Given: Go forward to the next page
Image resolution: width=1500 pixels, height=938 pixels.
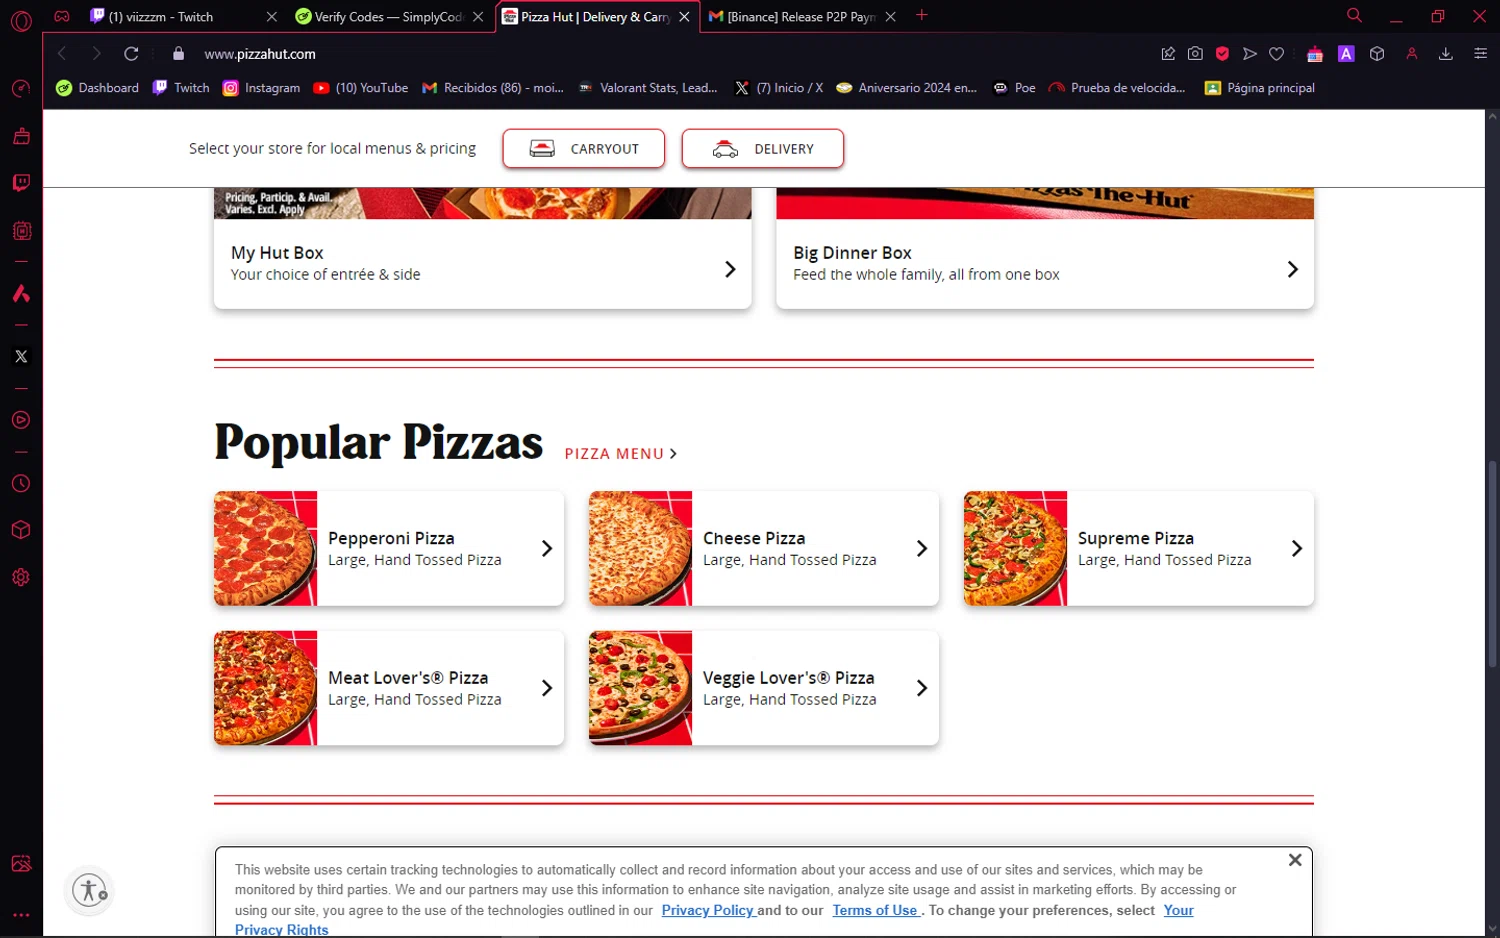Looking at the screenshot, I should click(96, 54).
